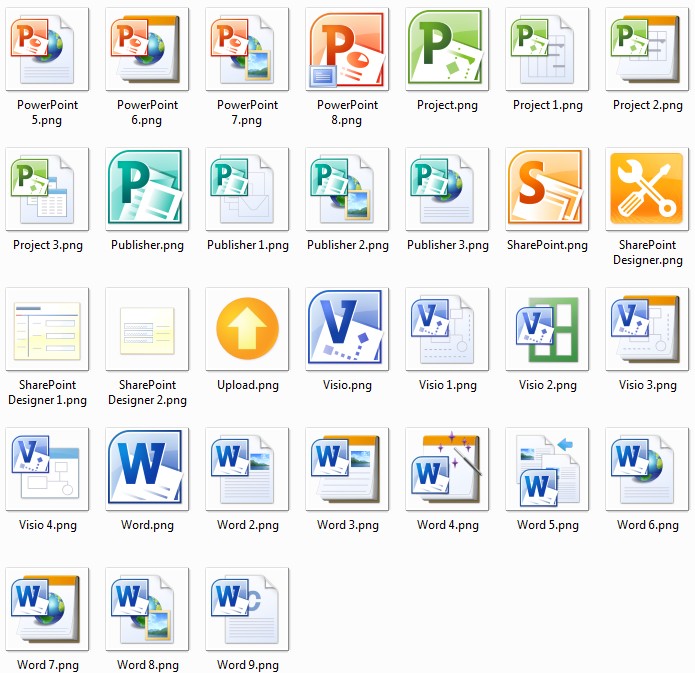Click the 'Word 3.png' file name
Viewport: 695px width, 673px height.
[x=348, y=525]
